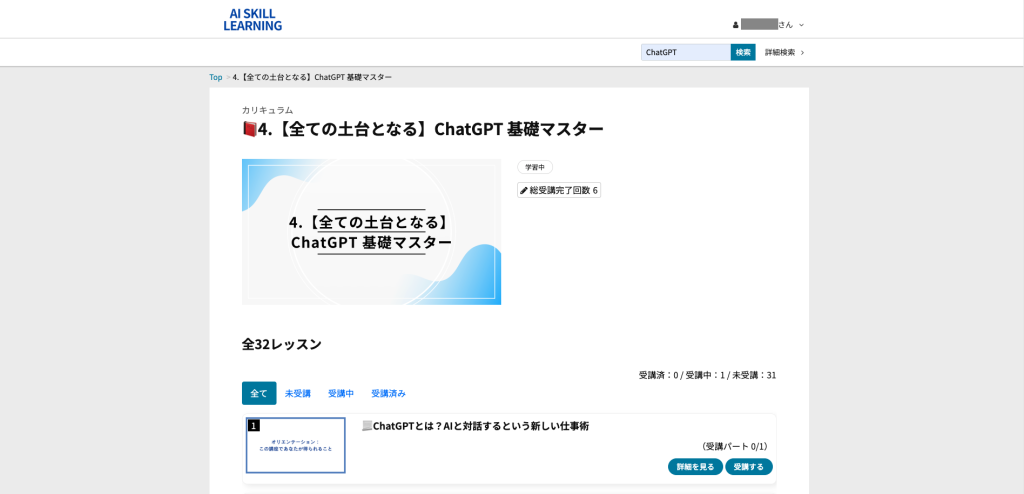
Task: Expand the user account dropdown chevron
Action: (x=801, y=25)
